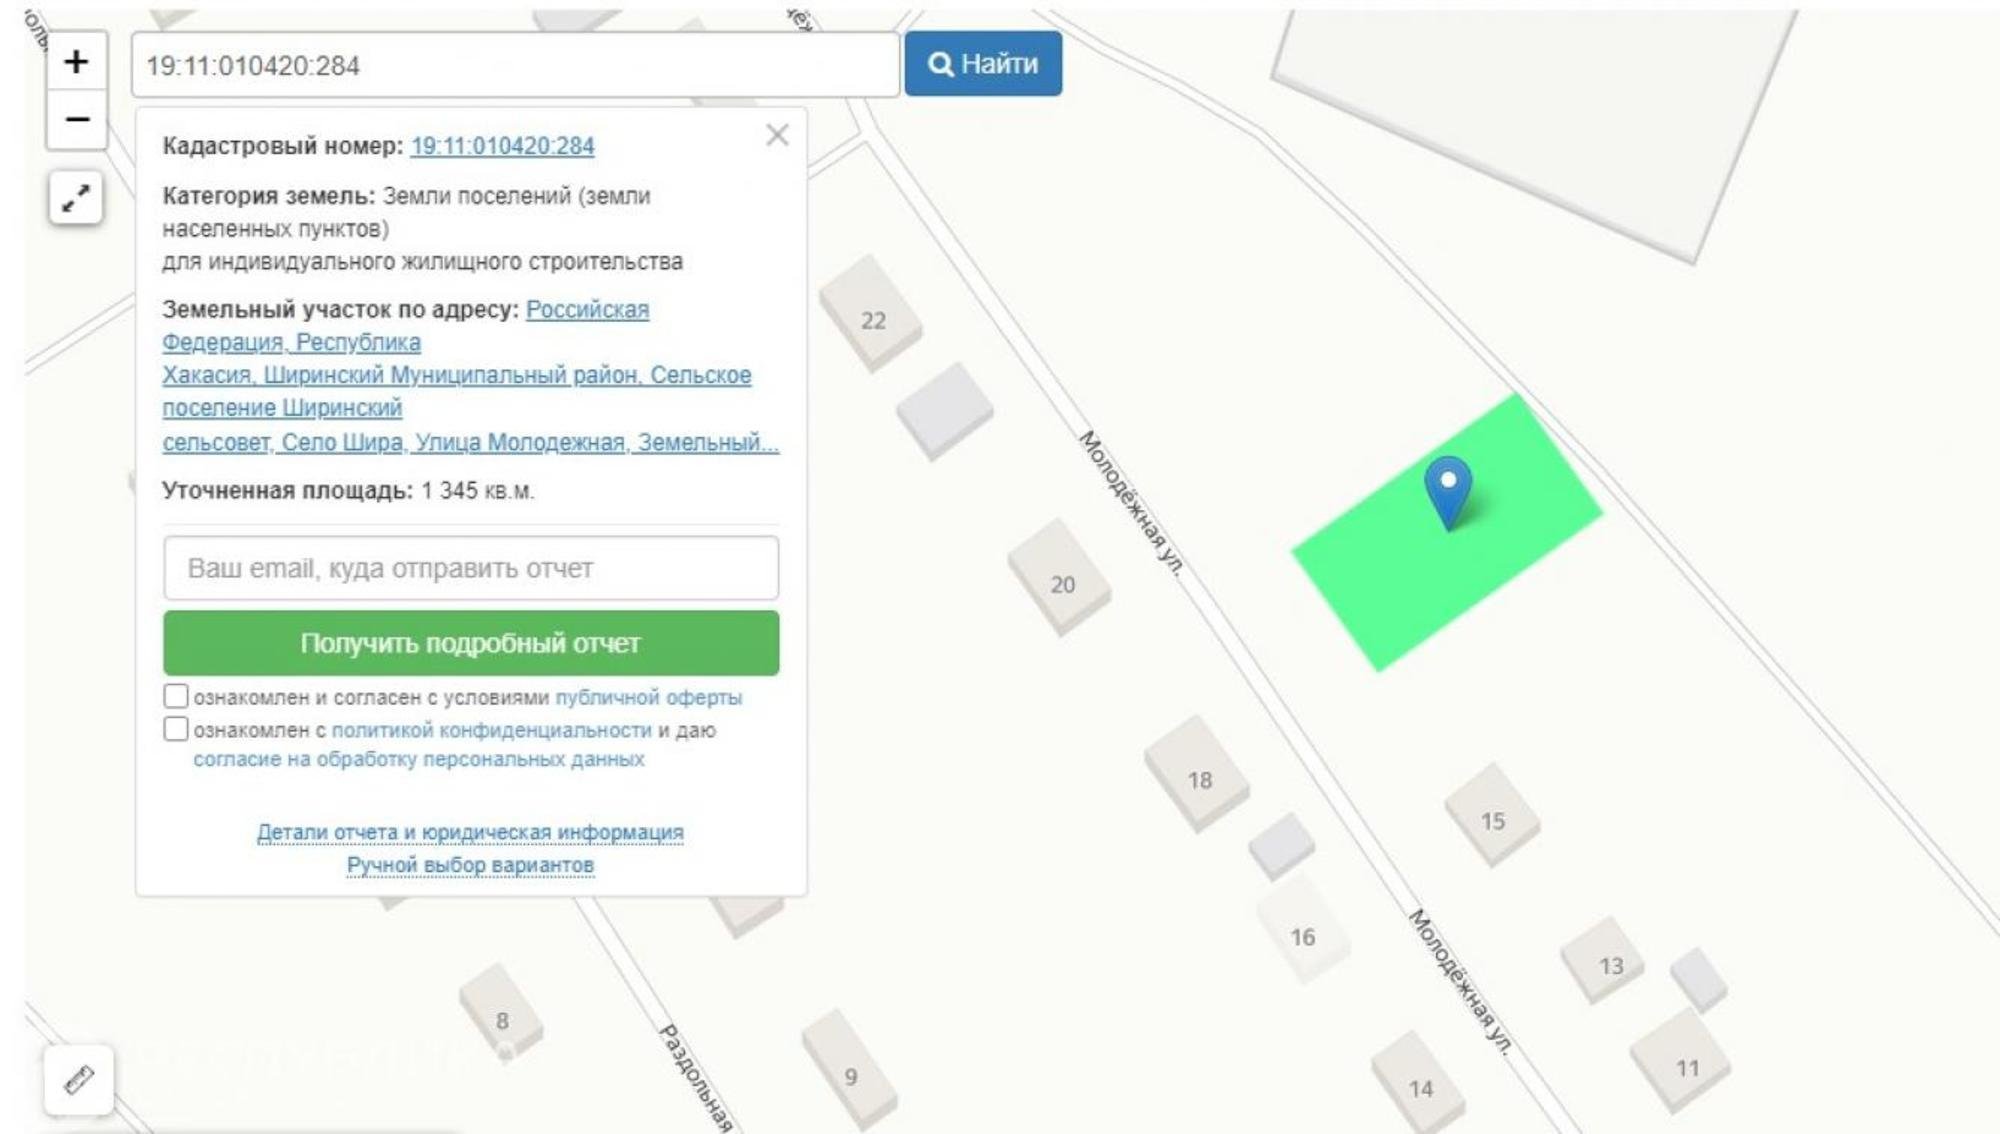Open the публичной оферты link
This screenshot has width=2000, height=1134.
click(x=648, y=697)
